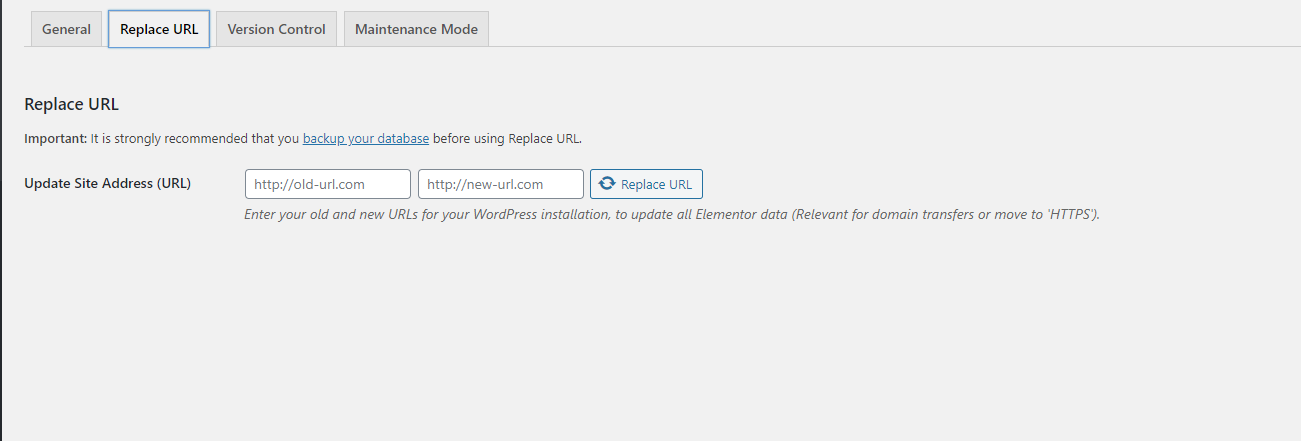Click the http://new-url.com placeholder text

pos(485,184)
